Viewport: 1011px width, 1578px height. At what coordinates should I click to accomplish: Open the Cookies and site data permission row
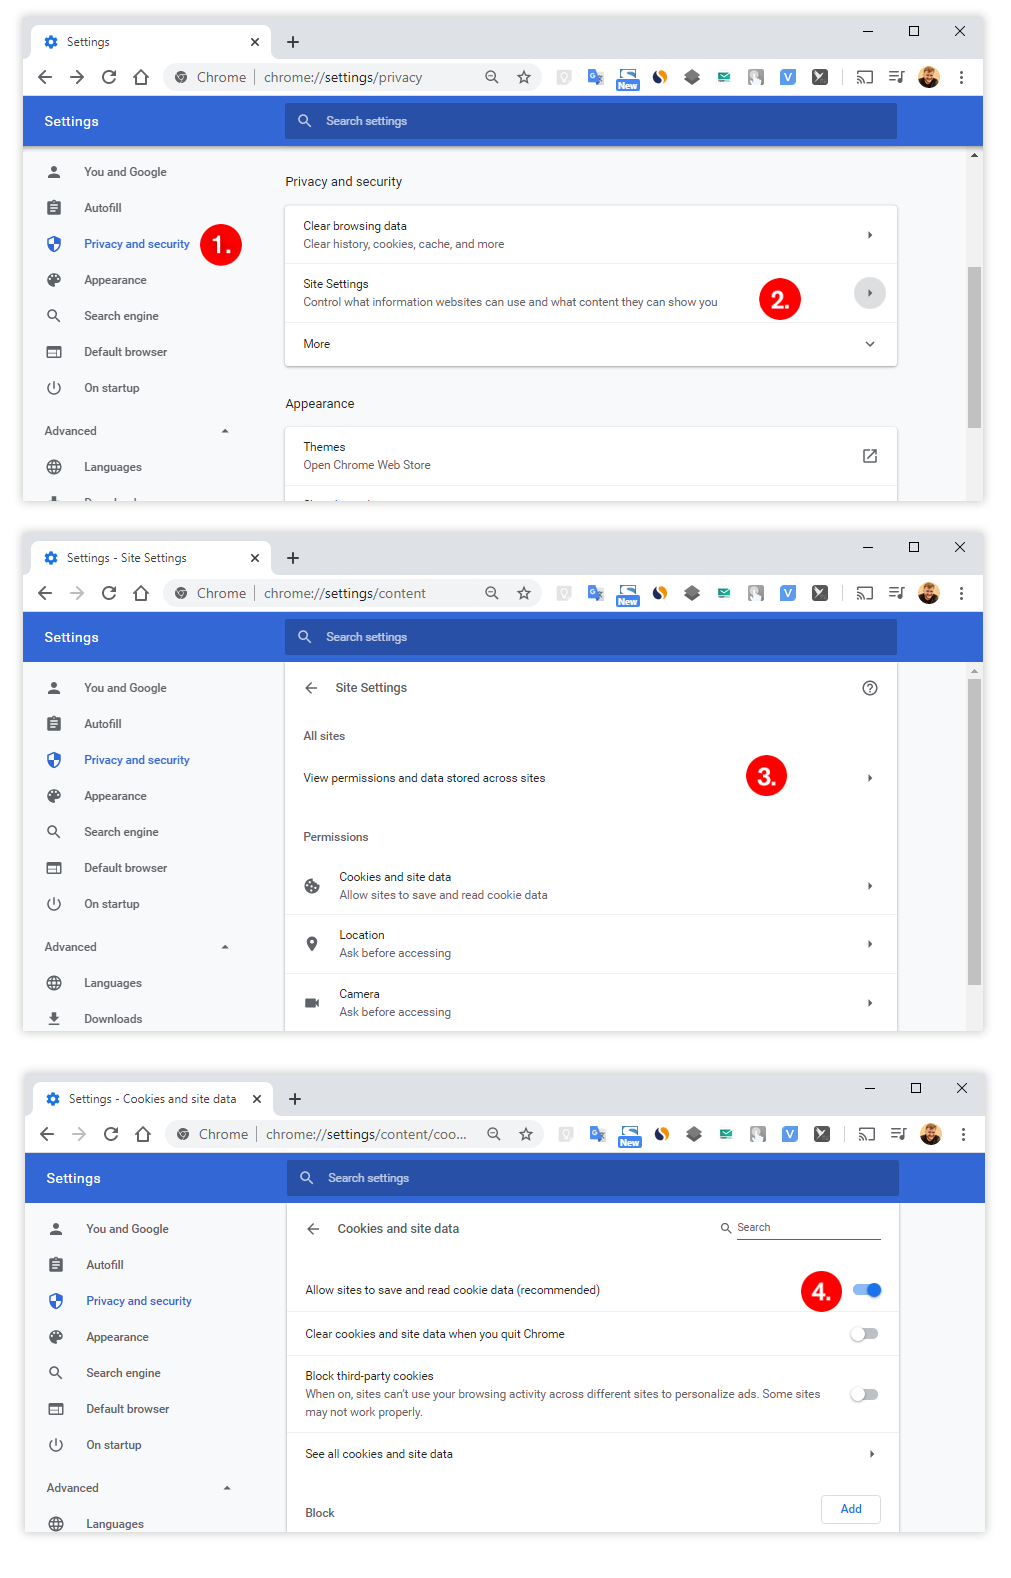[x=591, y=886]
